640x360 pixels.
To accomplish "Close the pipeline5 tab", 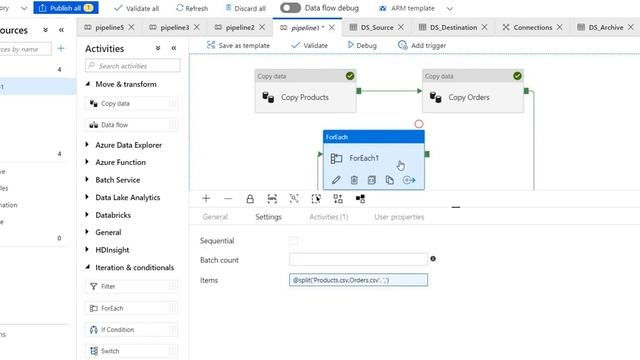I will (x=131, y=27).
